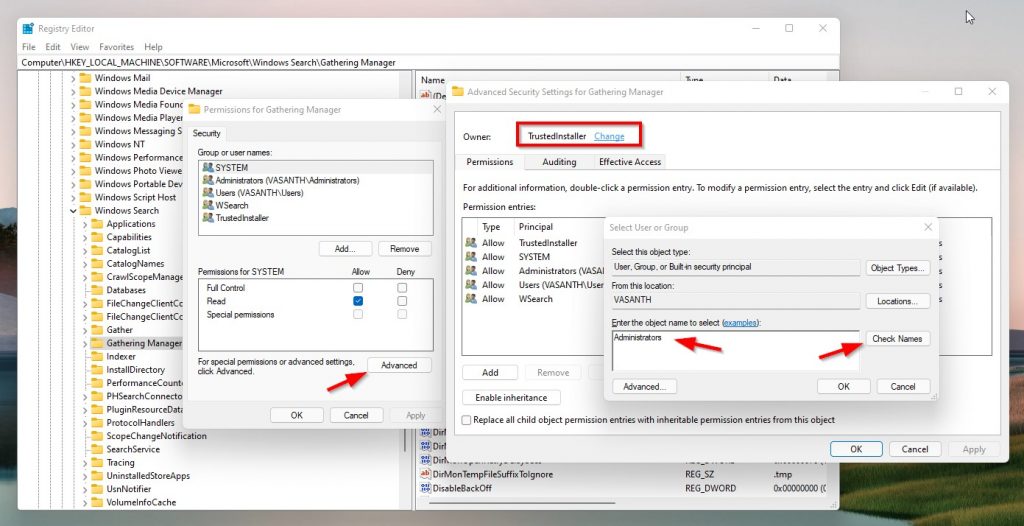1024x526 pixels.
Task: Select Security tab in Permissions dialog
Action: point(206,133)
